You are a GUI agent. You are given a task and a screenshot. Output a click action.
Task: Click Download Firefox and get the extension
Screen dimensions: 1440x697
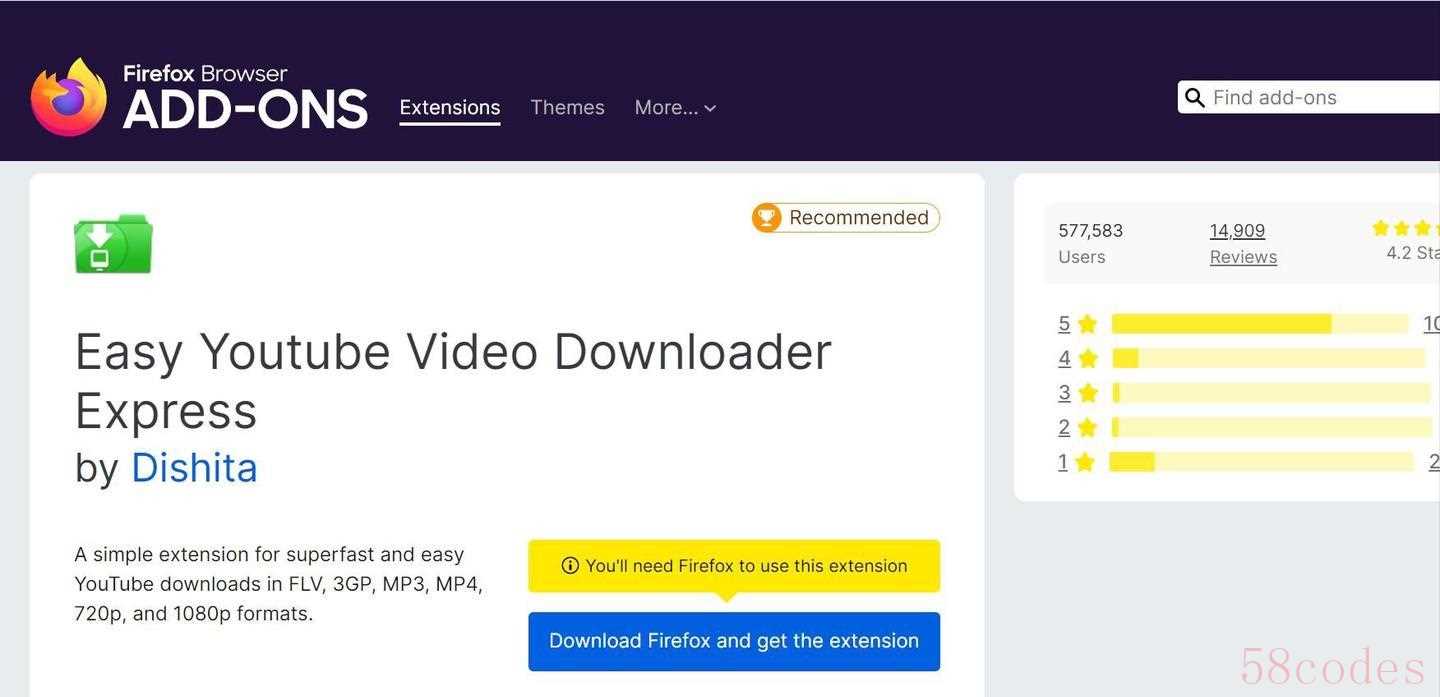pos(734,641)
